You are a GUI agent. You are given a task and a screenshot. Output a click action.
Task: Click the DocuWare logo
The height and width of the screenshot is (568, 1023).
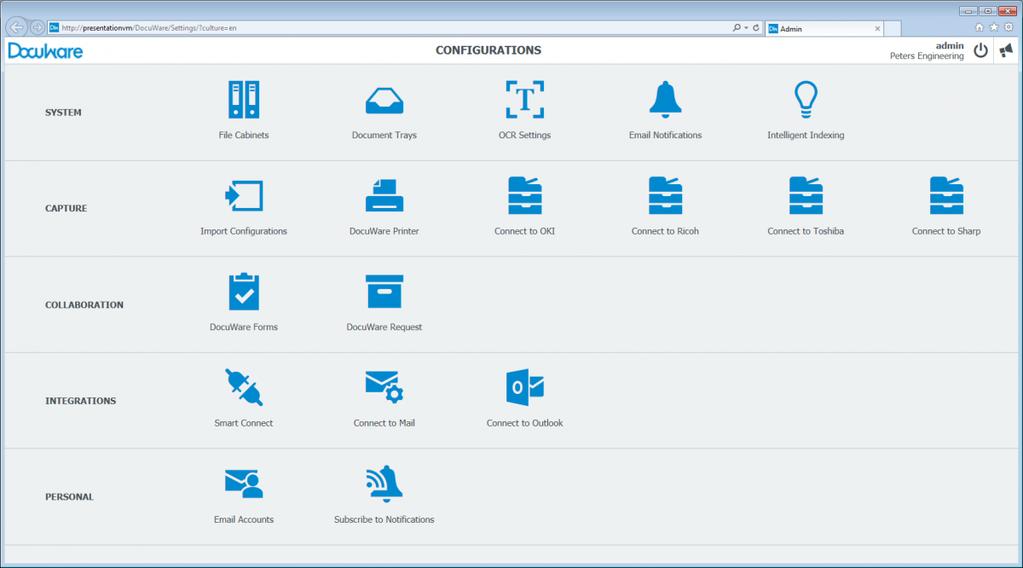(45, 51)
